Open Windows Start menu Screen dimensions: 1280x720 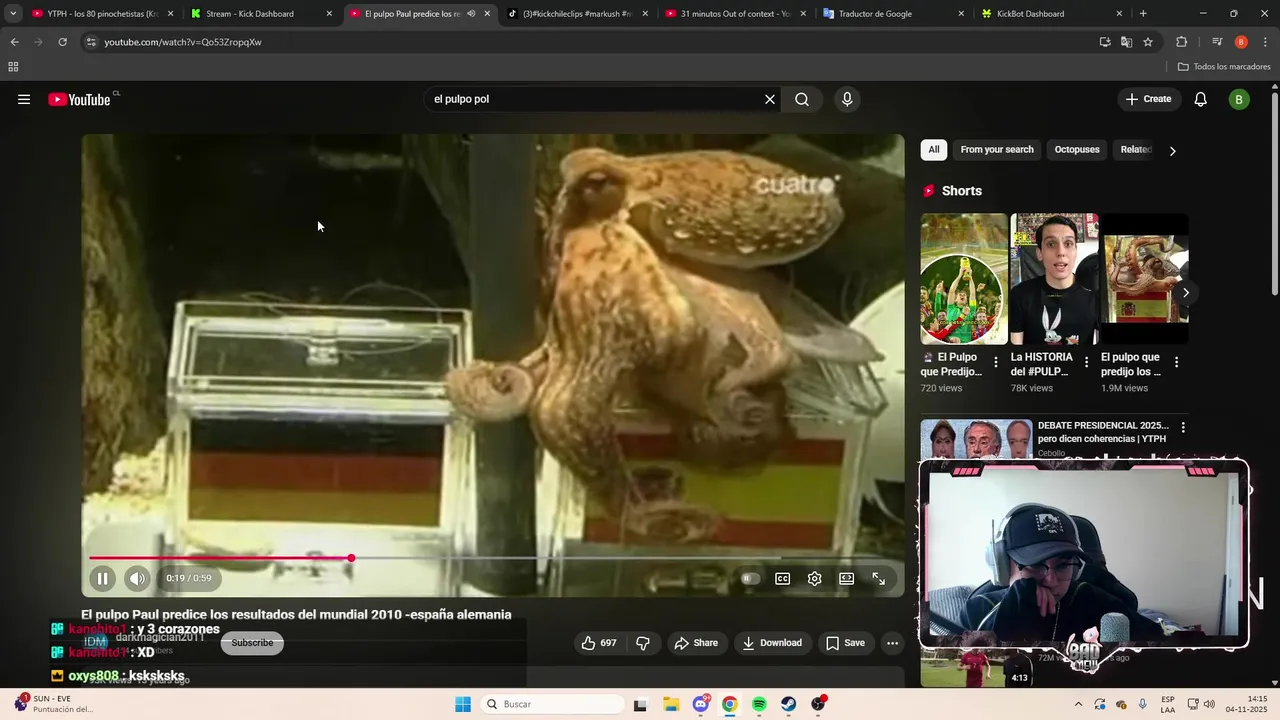[463, 704]
